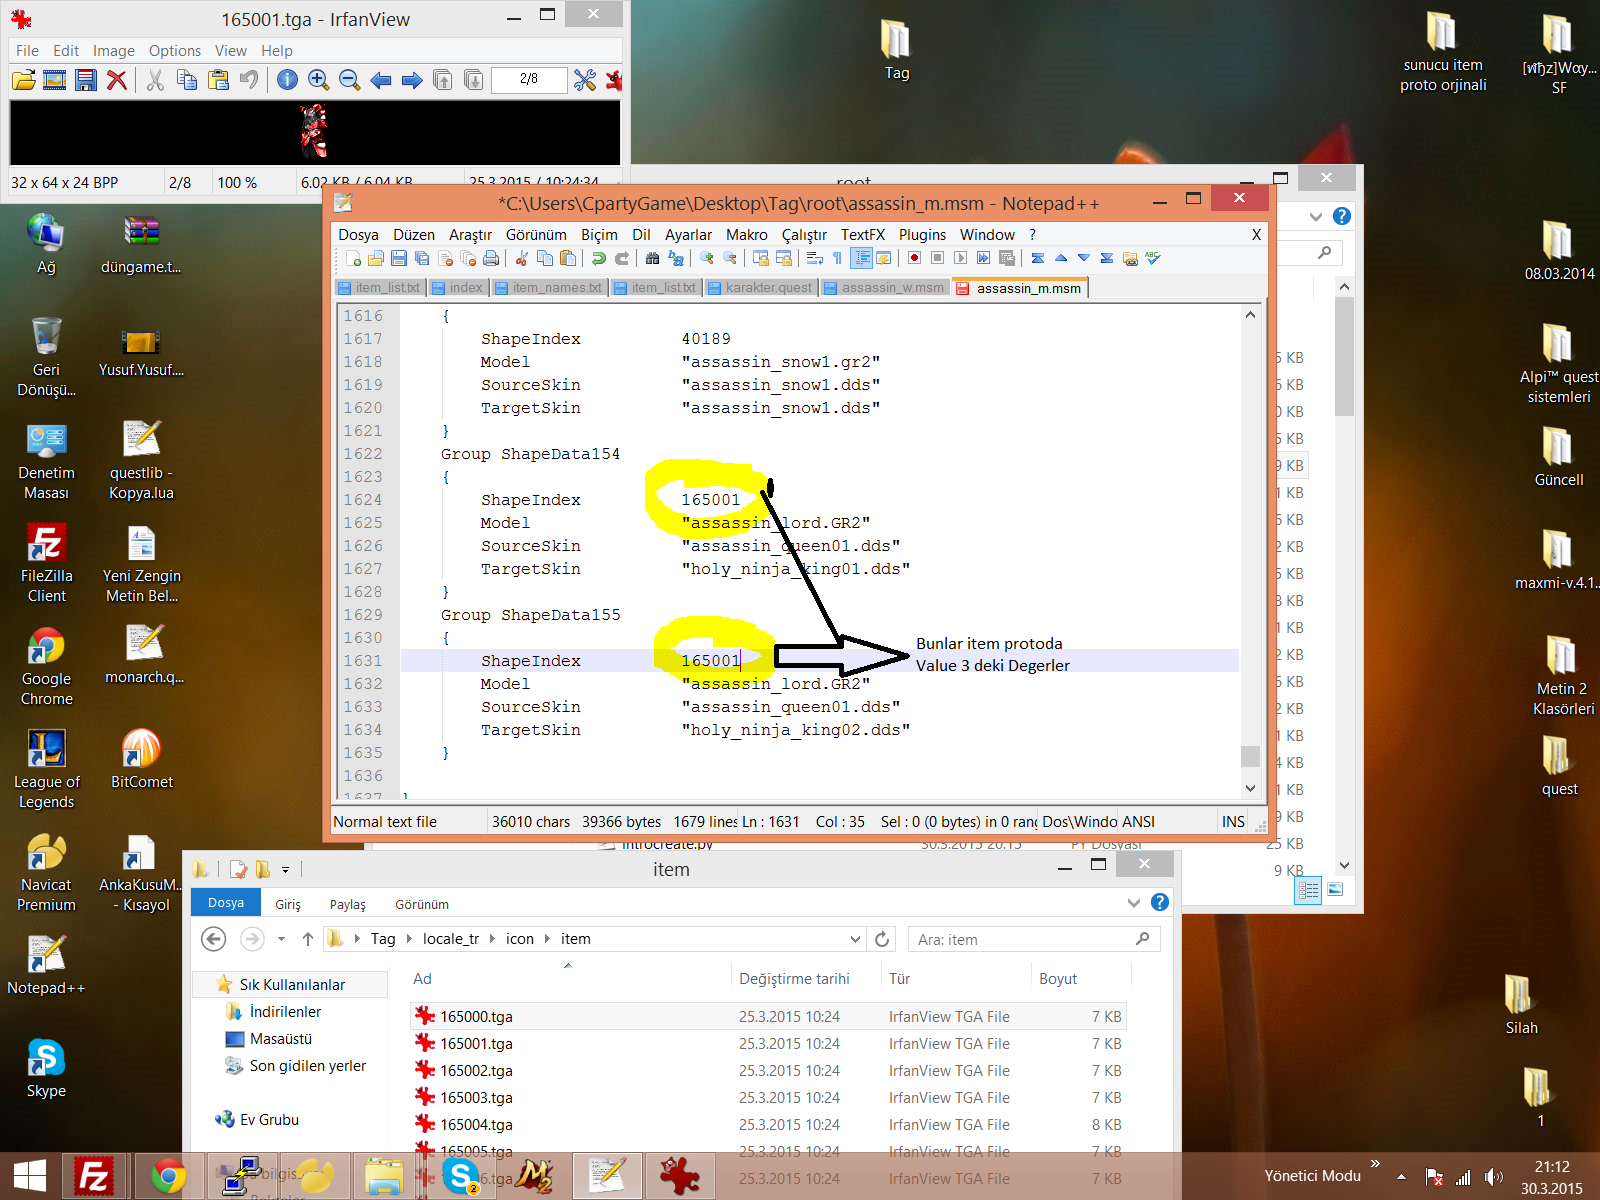Screen dimensions: 1600x1200
Task: Open the Ayarlar menu in Notepad++
Action: 688,234
